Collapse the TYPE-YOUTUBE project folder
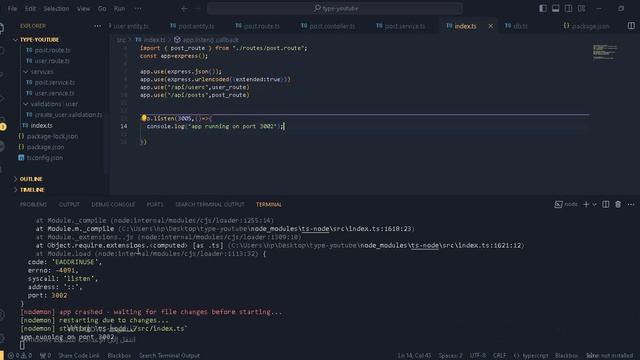640x360 pixels. (39, 40)
